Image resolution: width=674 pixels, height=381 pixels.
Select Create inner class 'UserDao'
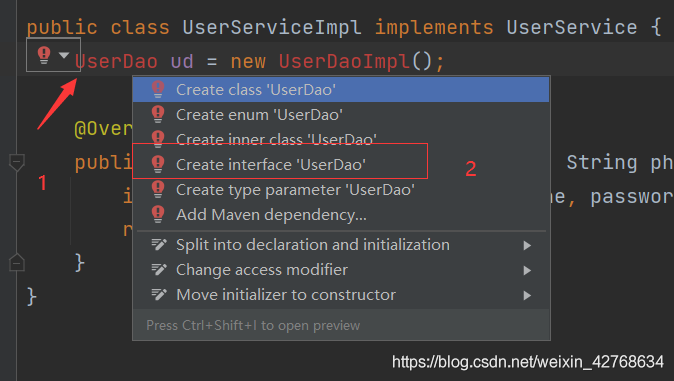tap(340, 138)
